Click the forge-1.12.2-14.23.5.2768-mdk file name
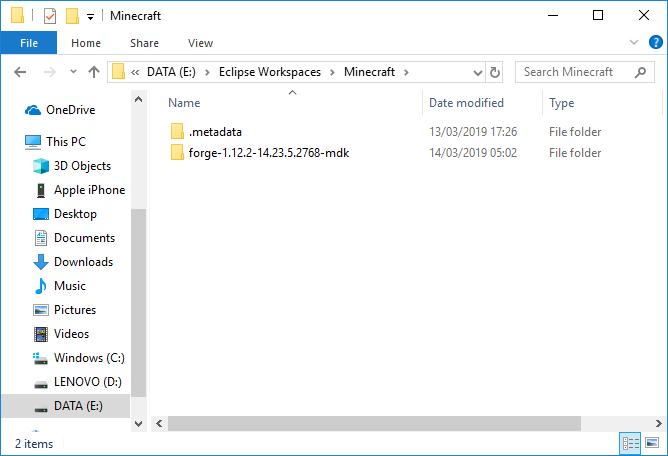The width and height of the screenshot is (668, 456). [x=269, y=153]
